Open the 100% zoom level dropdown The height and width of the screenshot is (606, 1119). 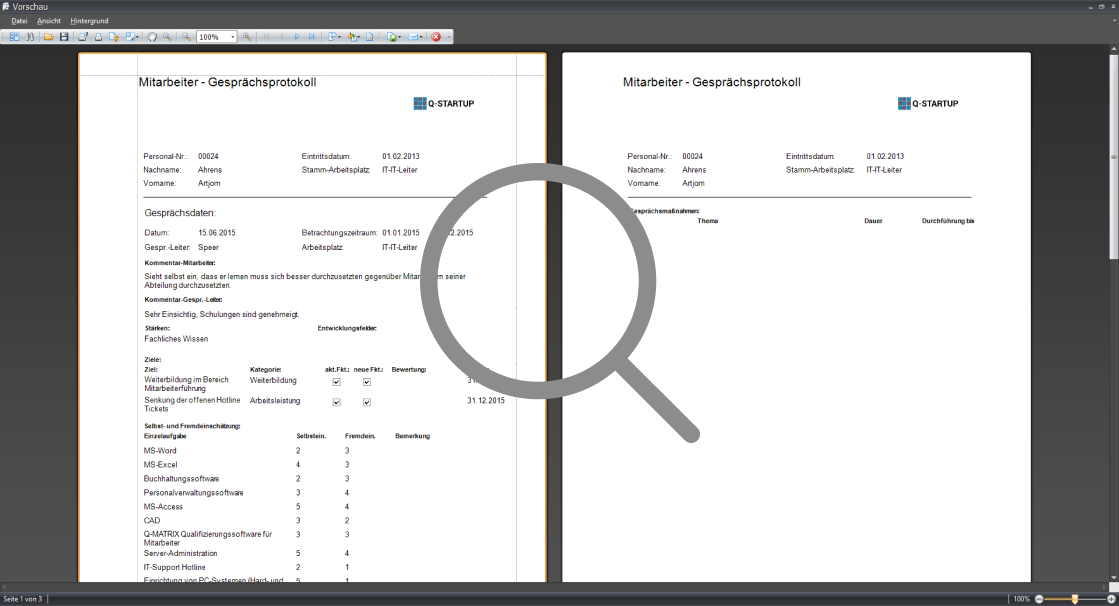pos(233,37)
